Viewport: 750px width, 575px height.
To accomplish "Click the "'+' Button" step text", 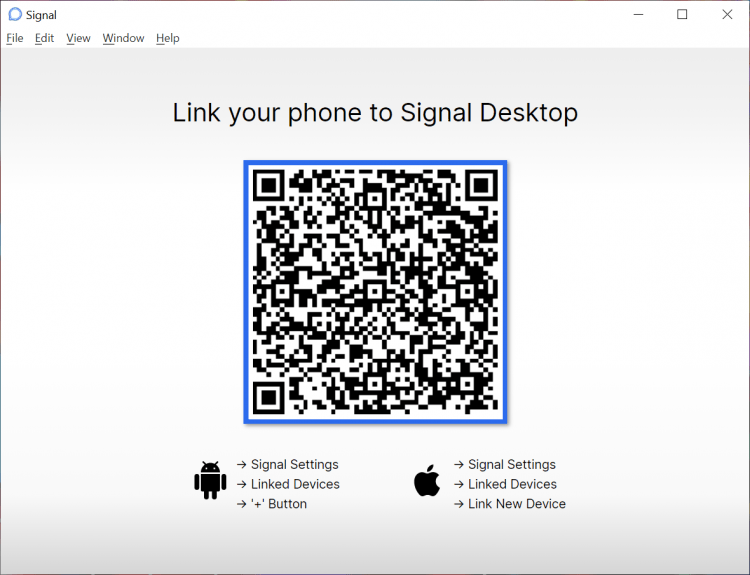I will coord(279,504).
